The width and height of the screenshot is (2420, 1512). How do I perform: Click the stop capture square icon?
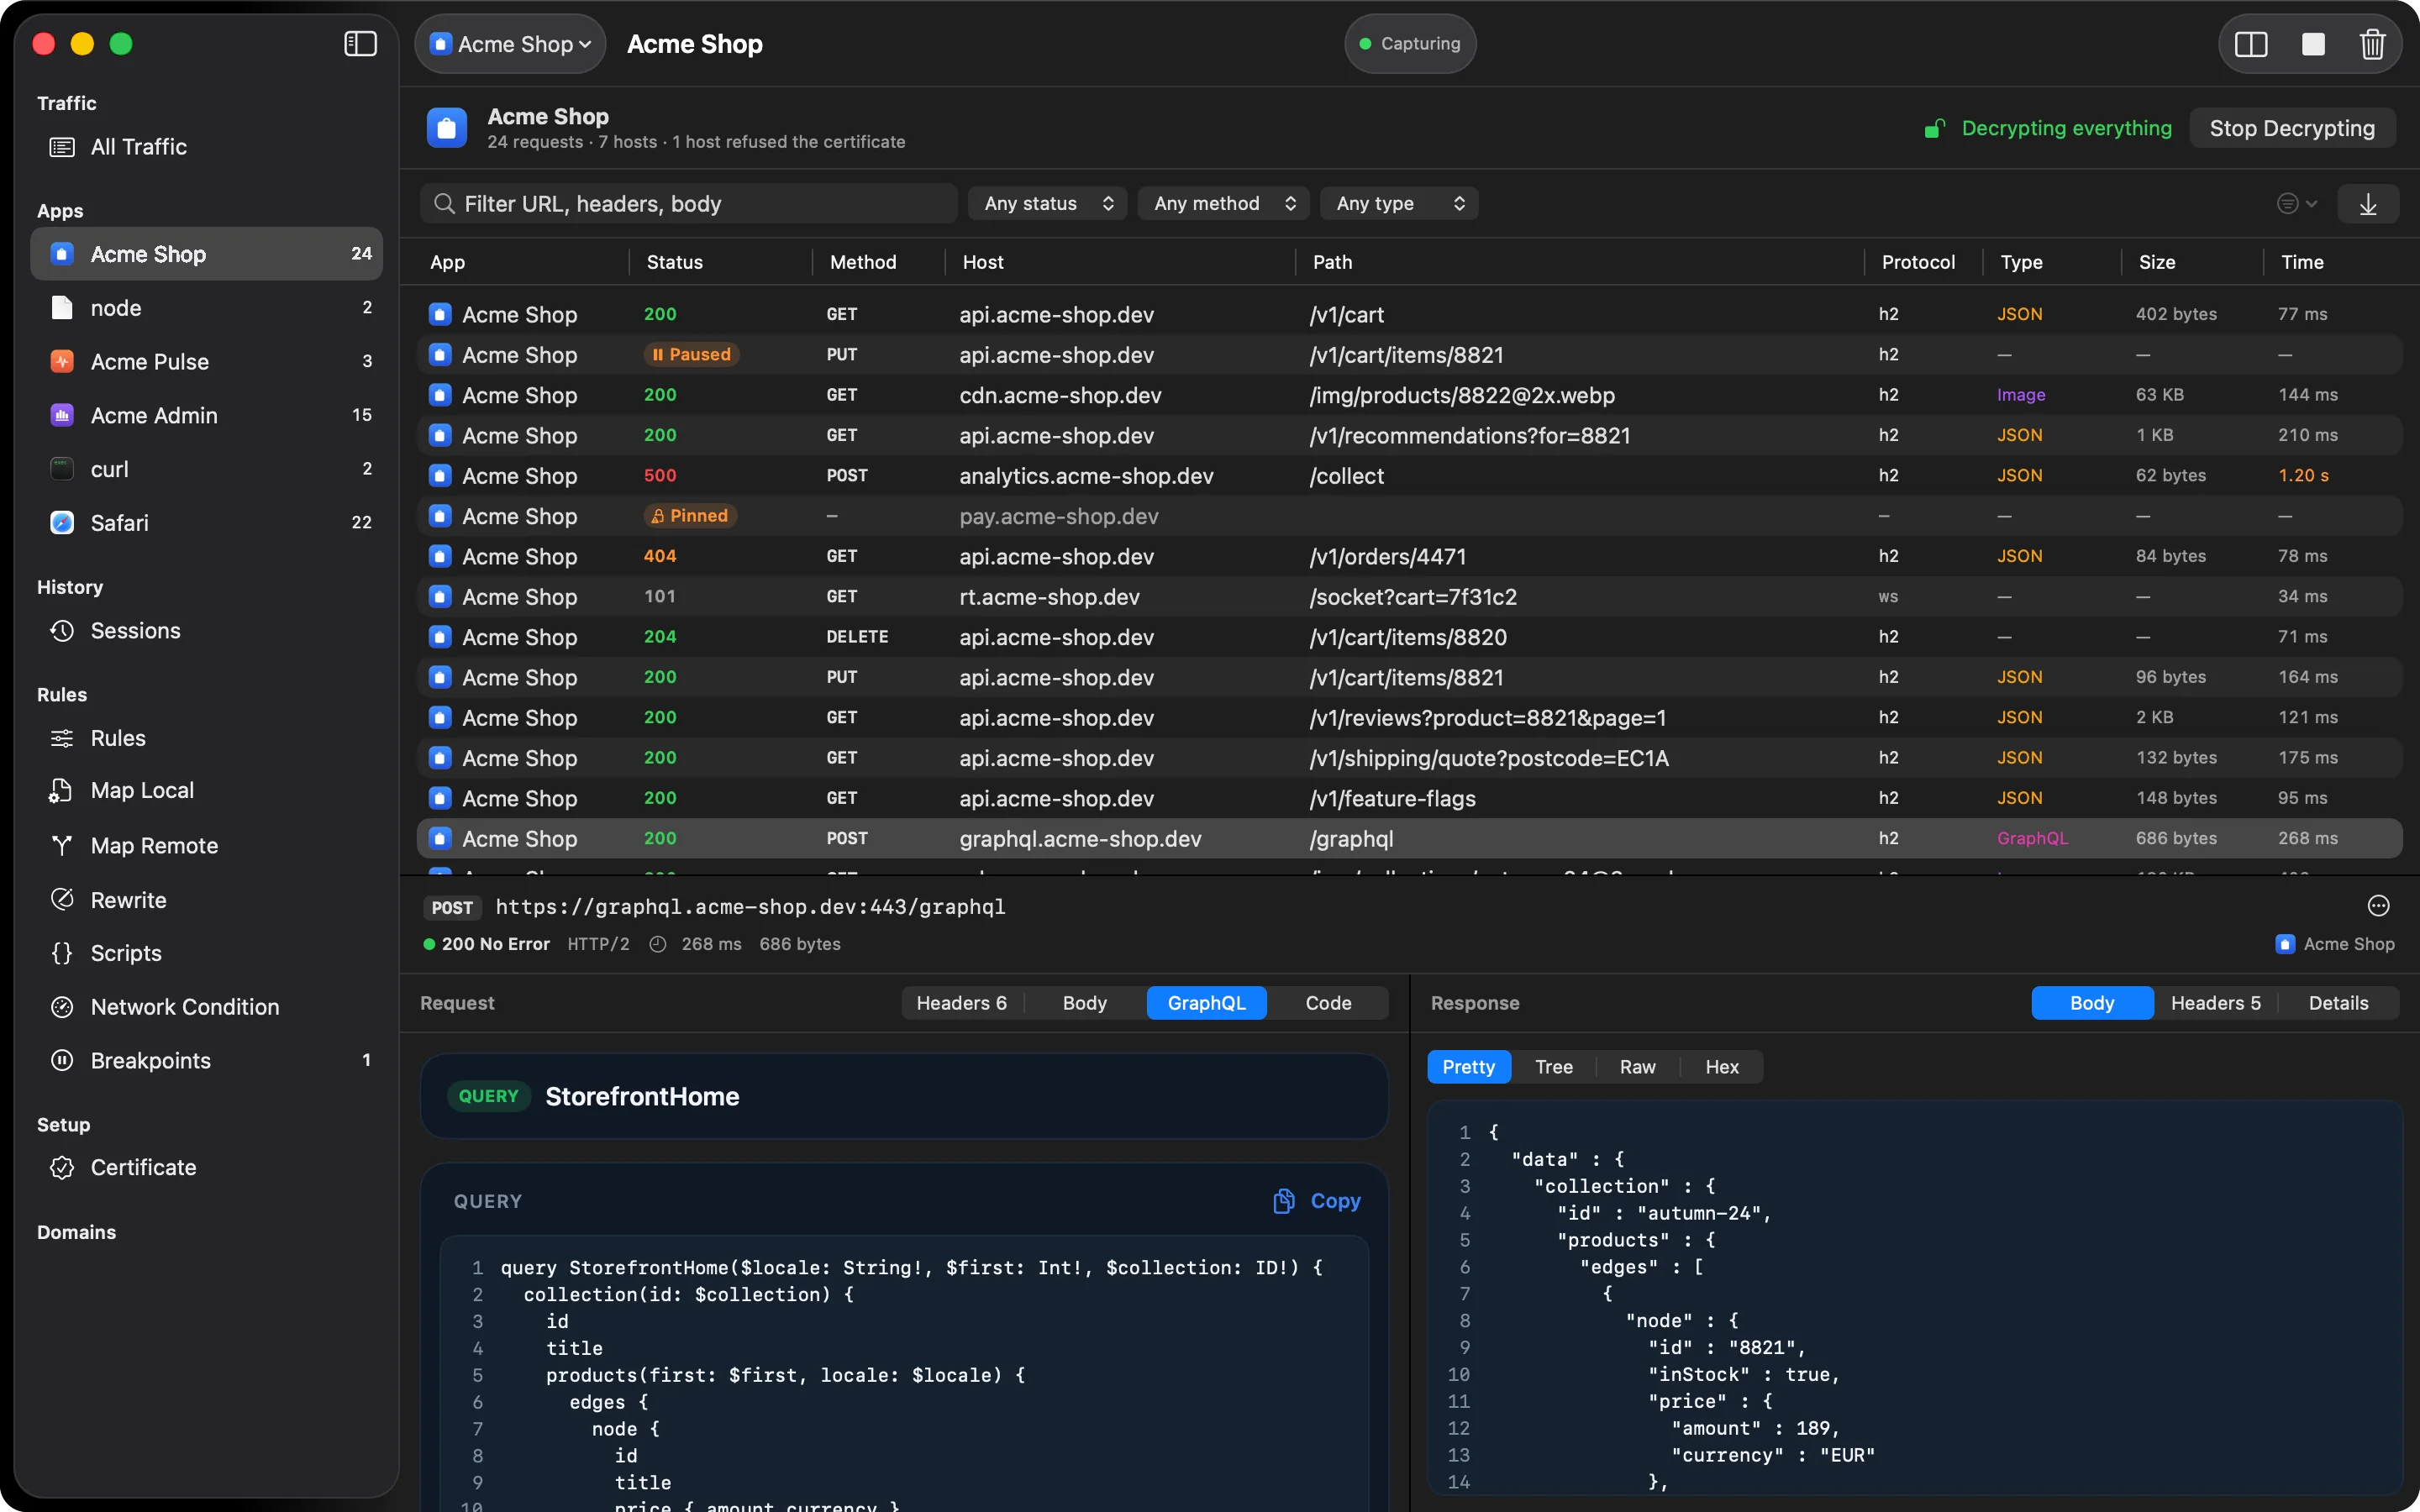click(x=2312, y=44)
